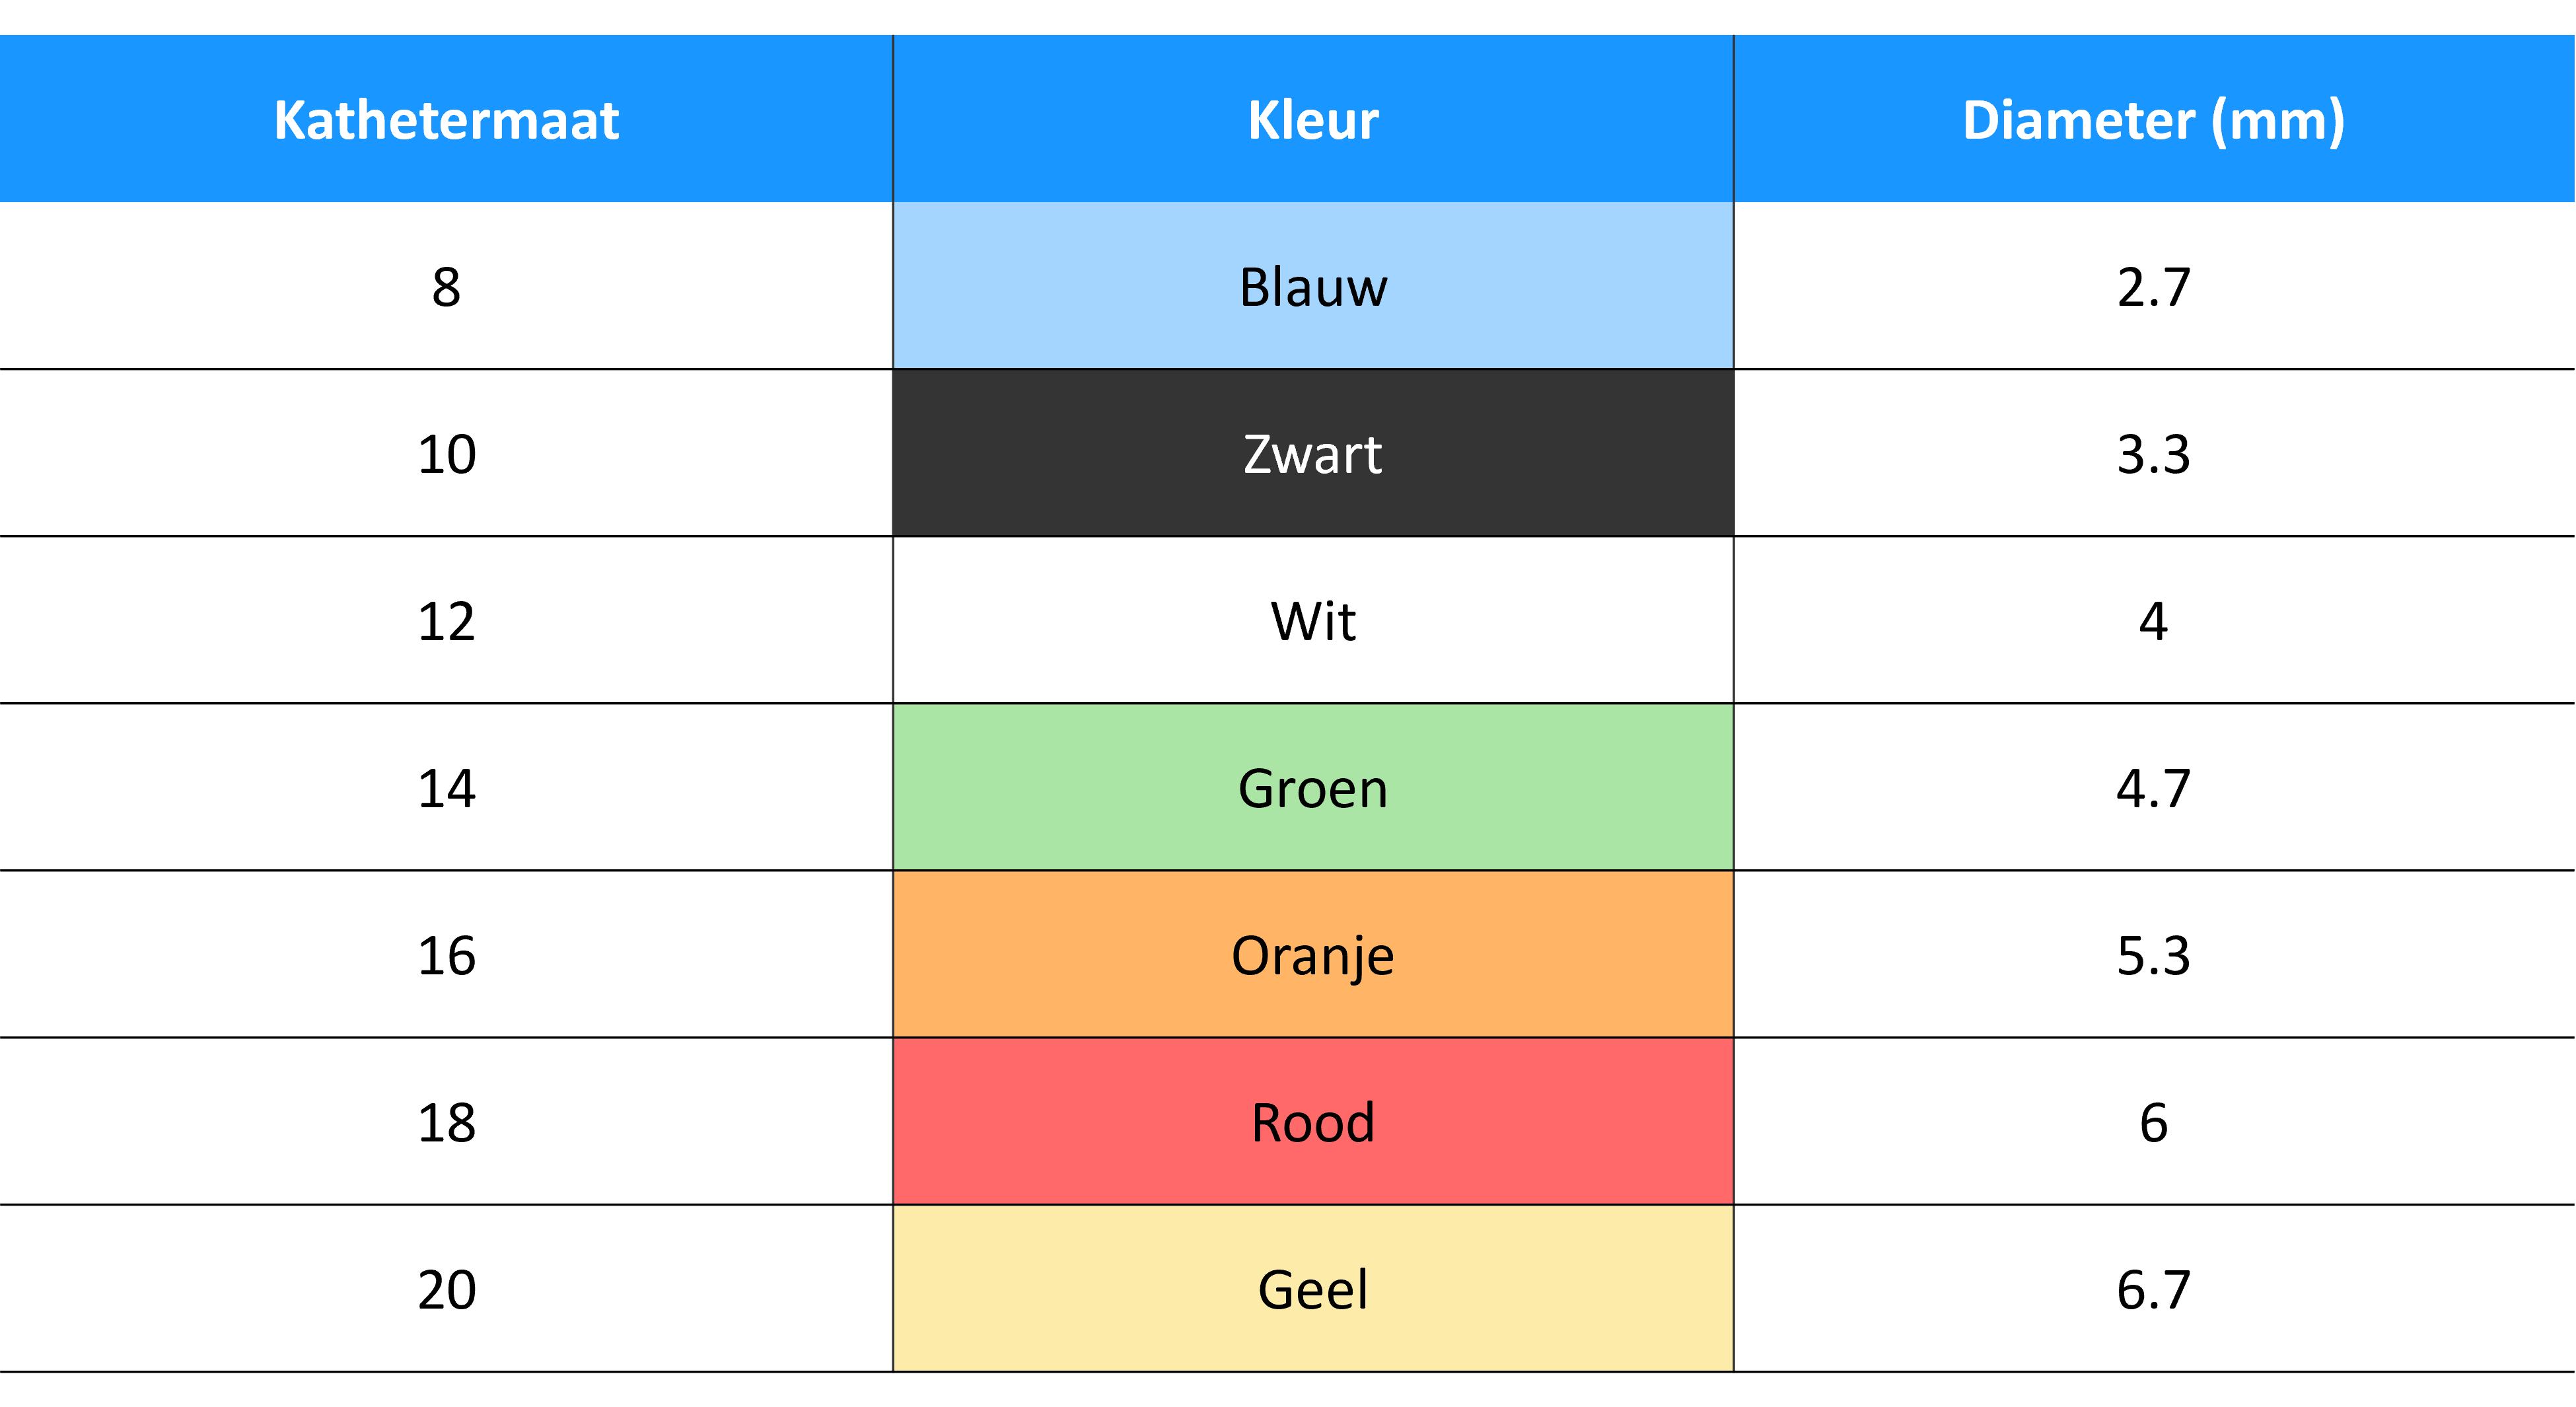Click the 2.7 diameter value
2576x1407 pixels.
pos(2154,286)
